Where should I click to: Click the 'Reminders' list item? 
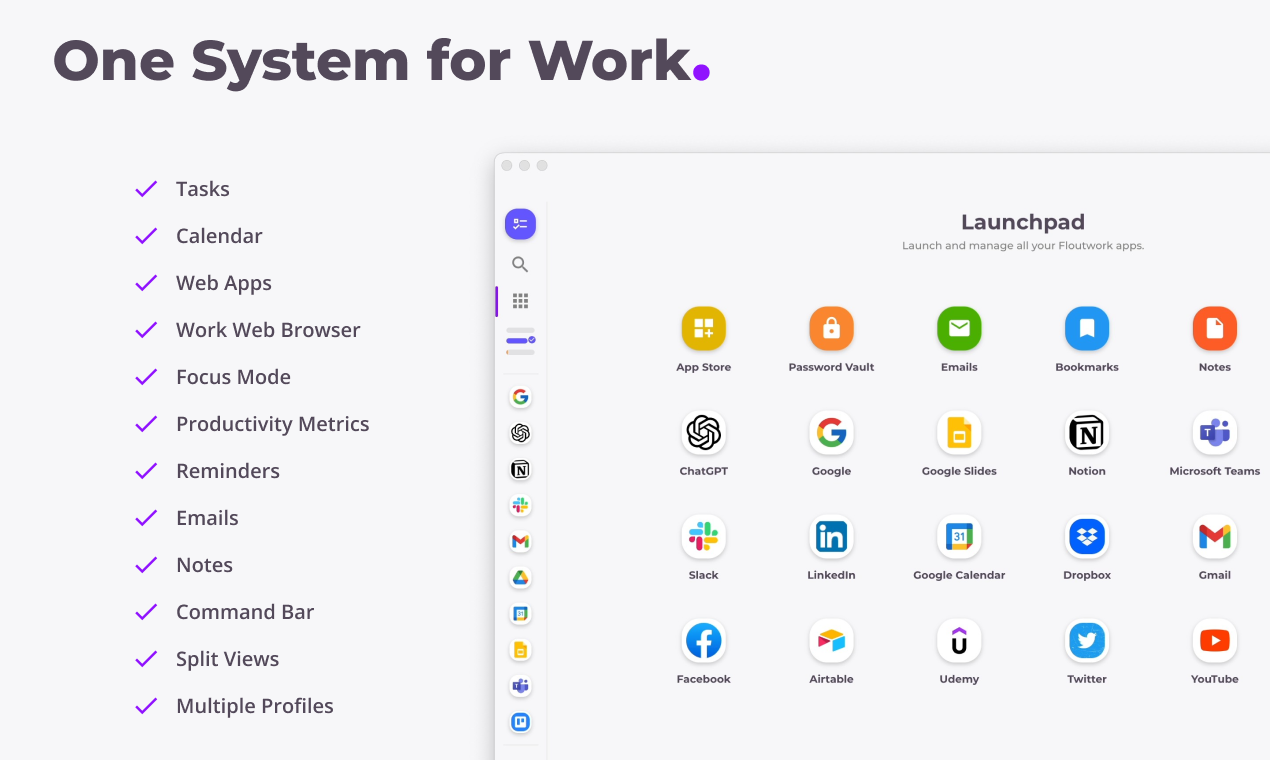[x=228, y=471]
